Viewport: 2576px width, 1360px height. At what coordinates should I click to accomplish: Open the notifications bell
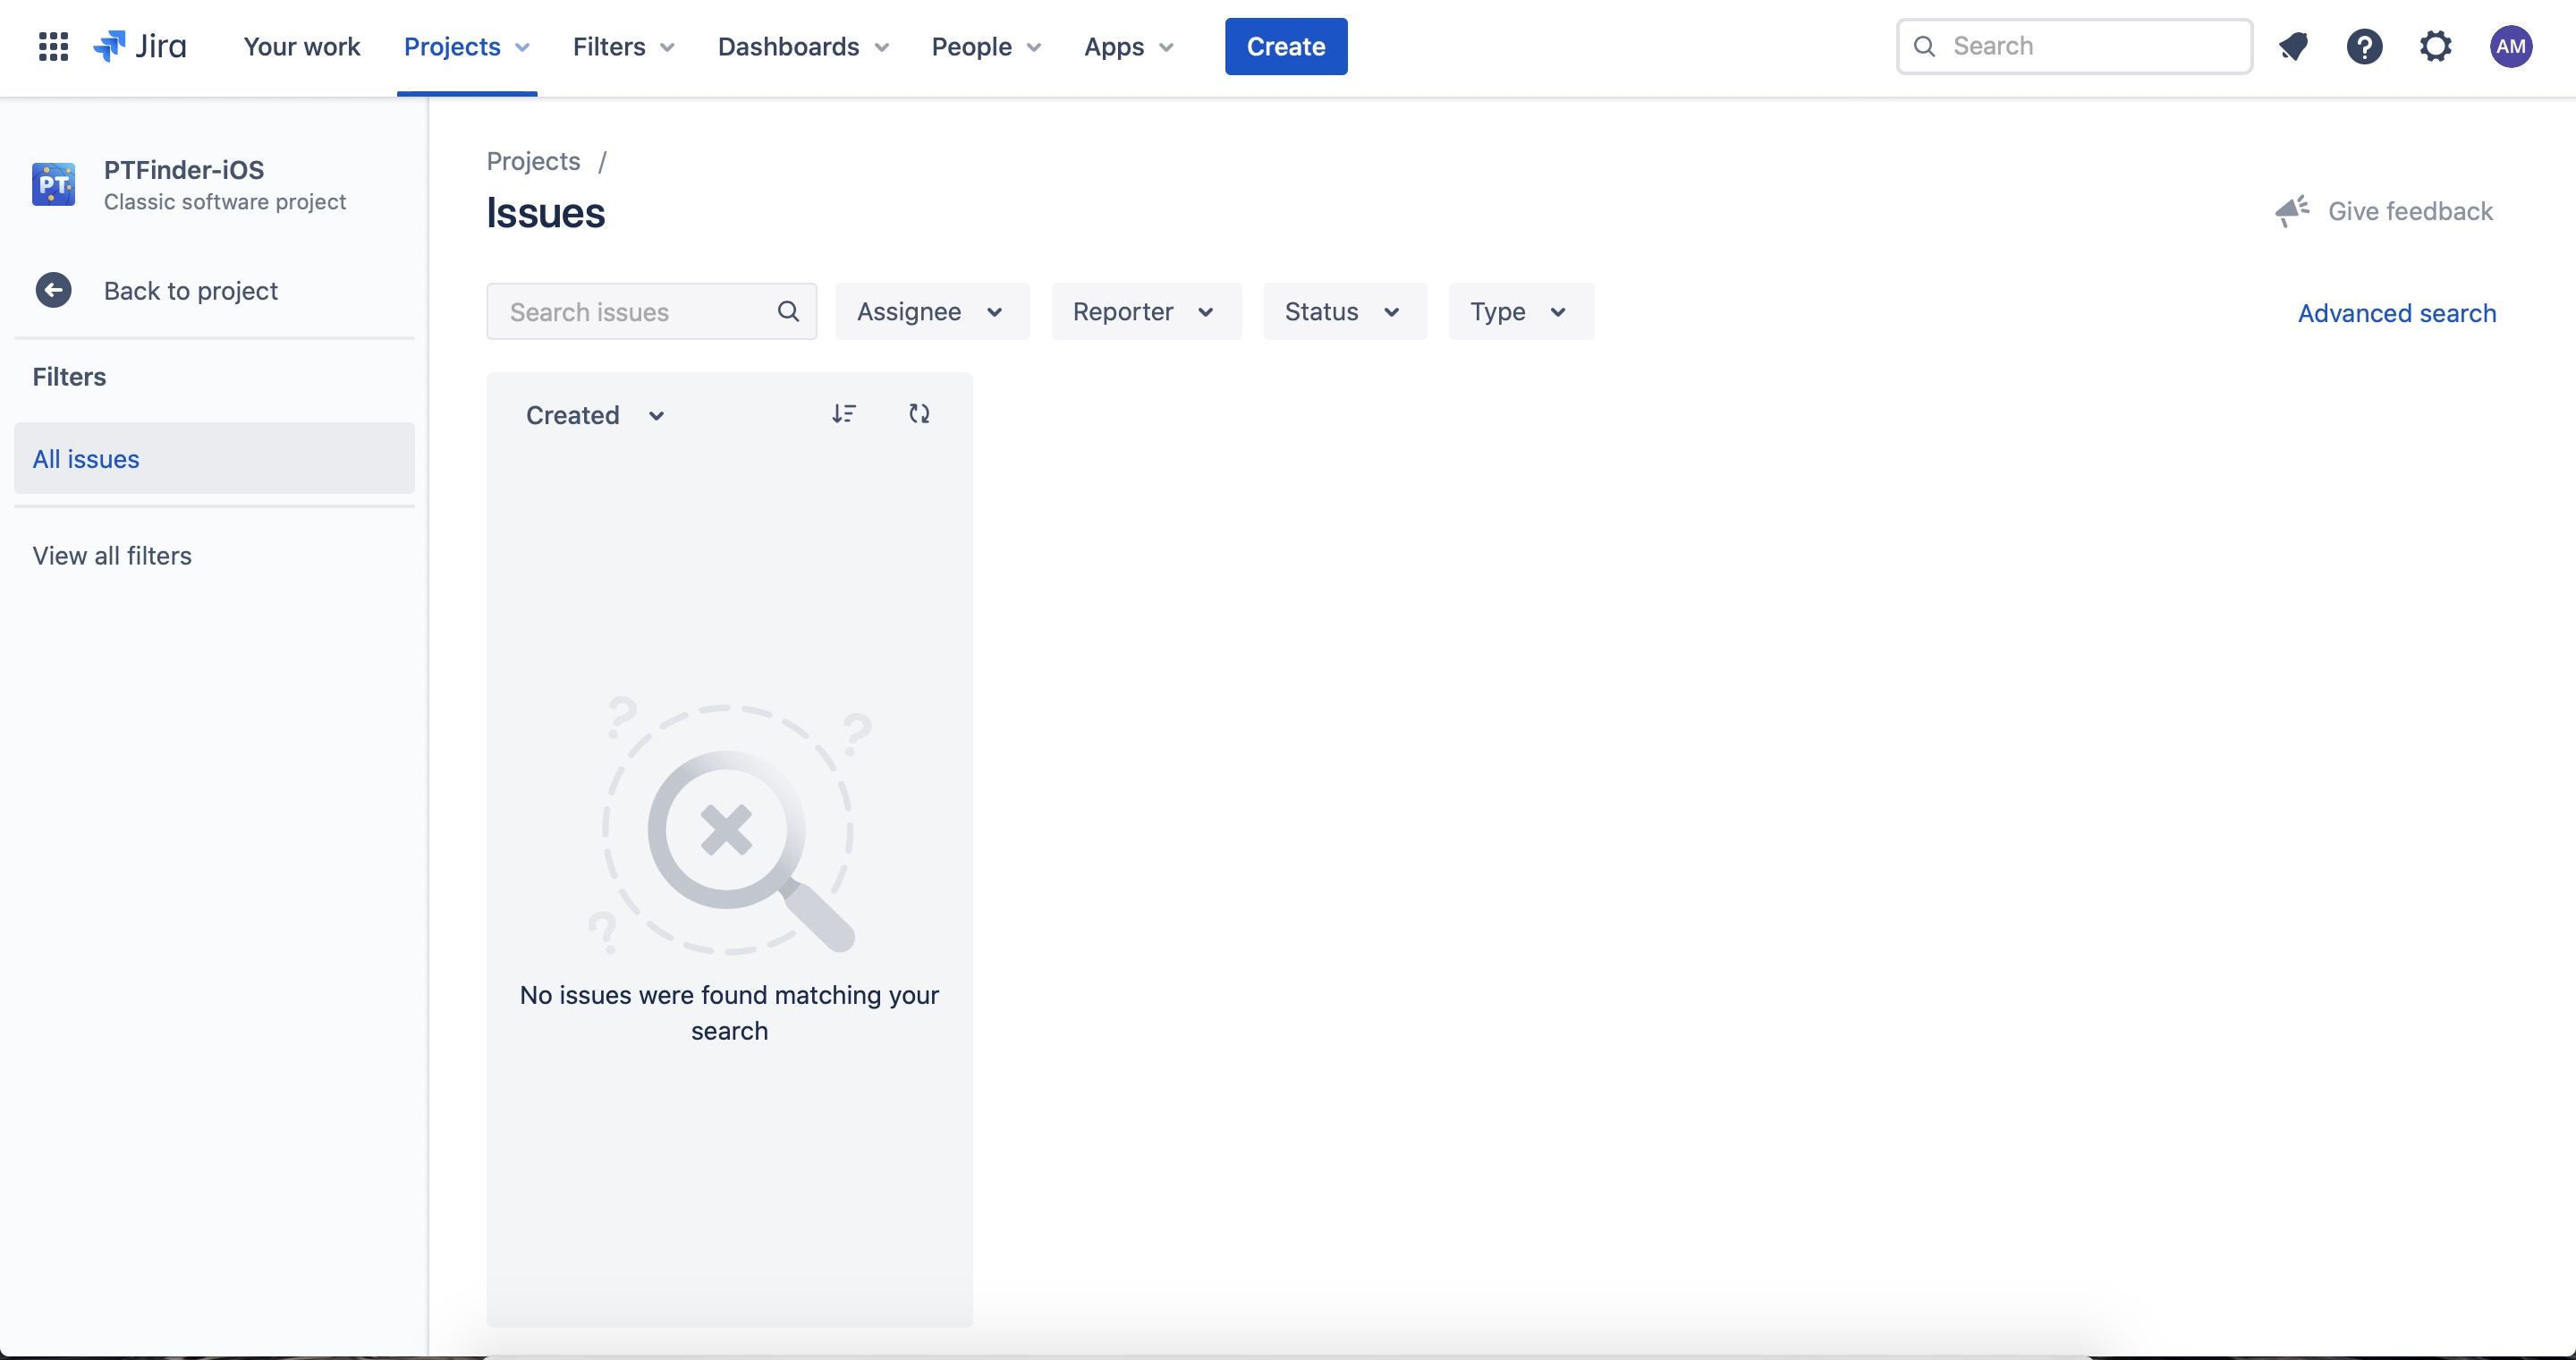[2293, 46]
